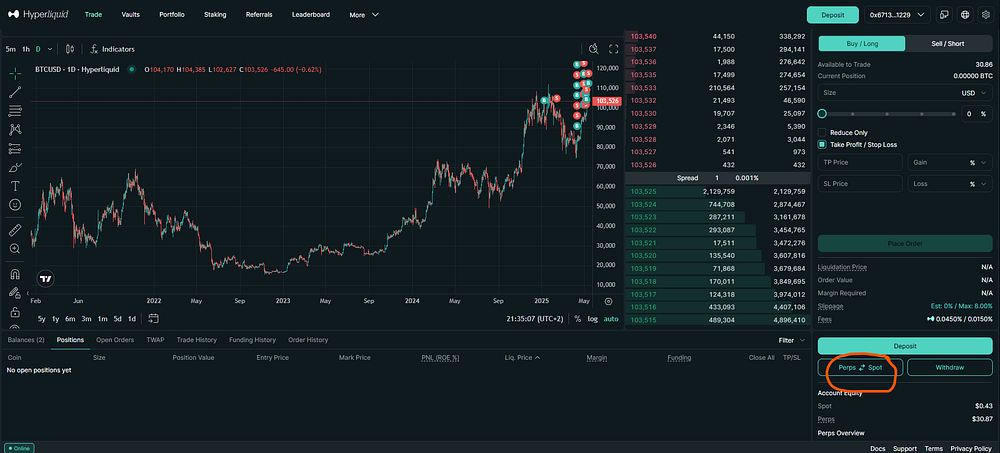Click the Place Order button
Screen dimensions: 1000x453
(x=905, y=244)
